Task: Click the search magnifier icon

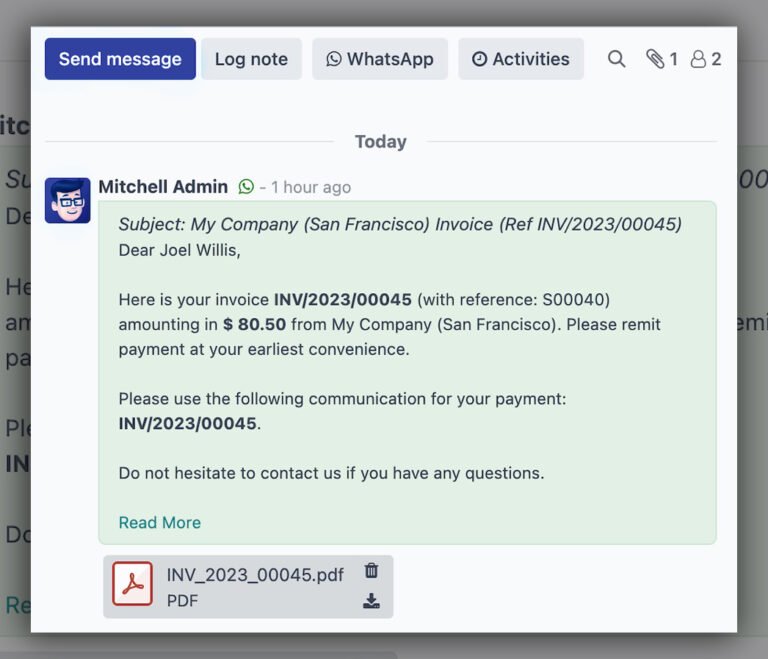Action: coord(617,59)
